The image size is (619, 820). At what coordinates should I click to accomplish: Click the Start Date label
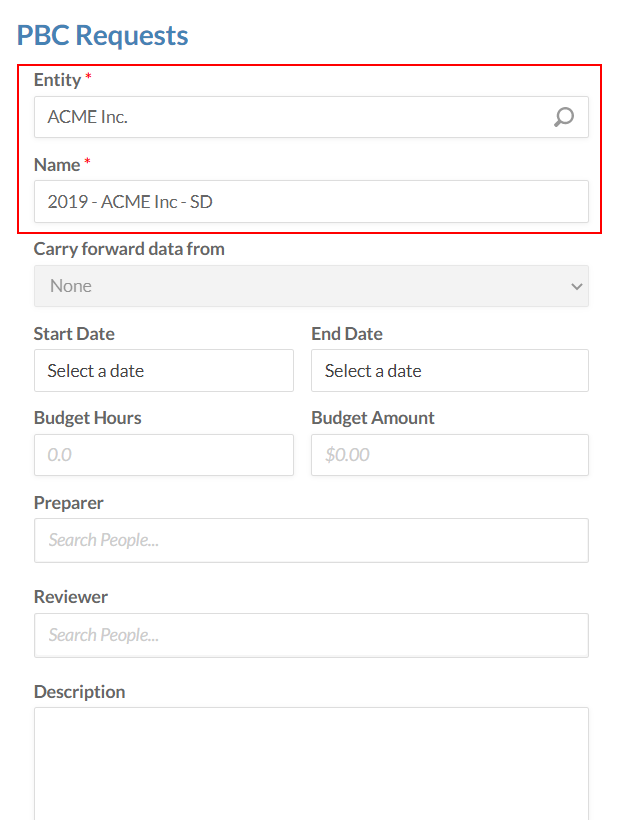[x=74, y=334]
